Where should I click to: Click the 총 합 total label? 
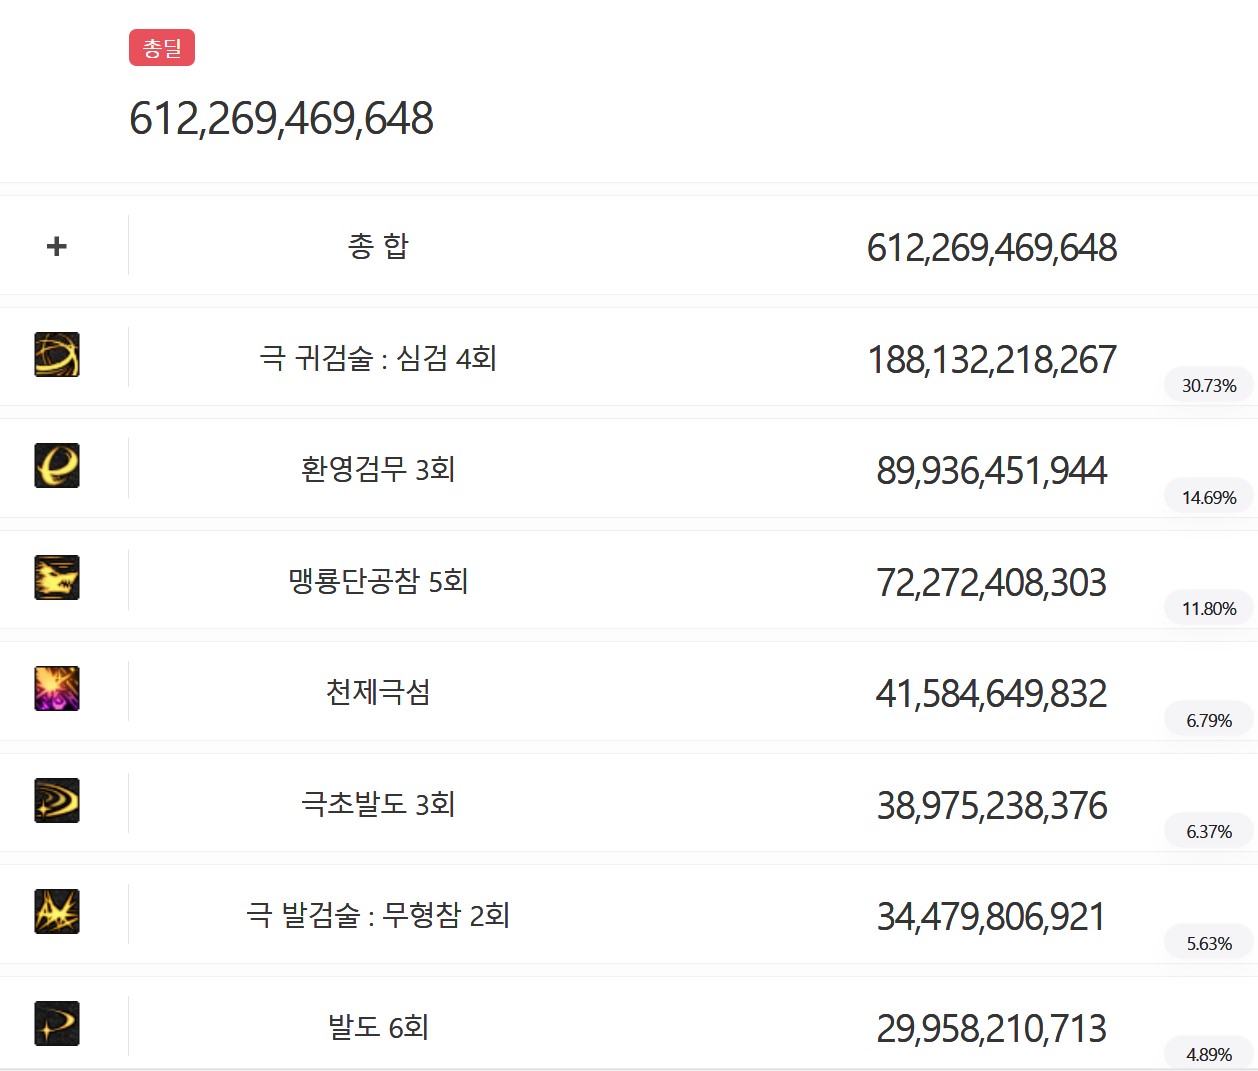click(x=378, y=246)
